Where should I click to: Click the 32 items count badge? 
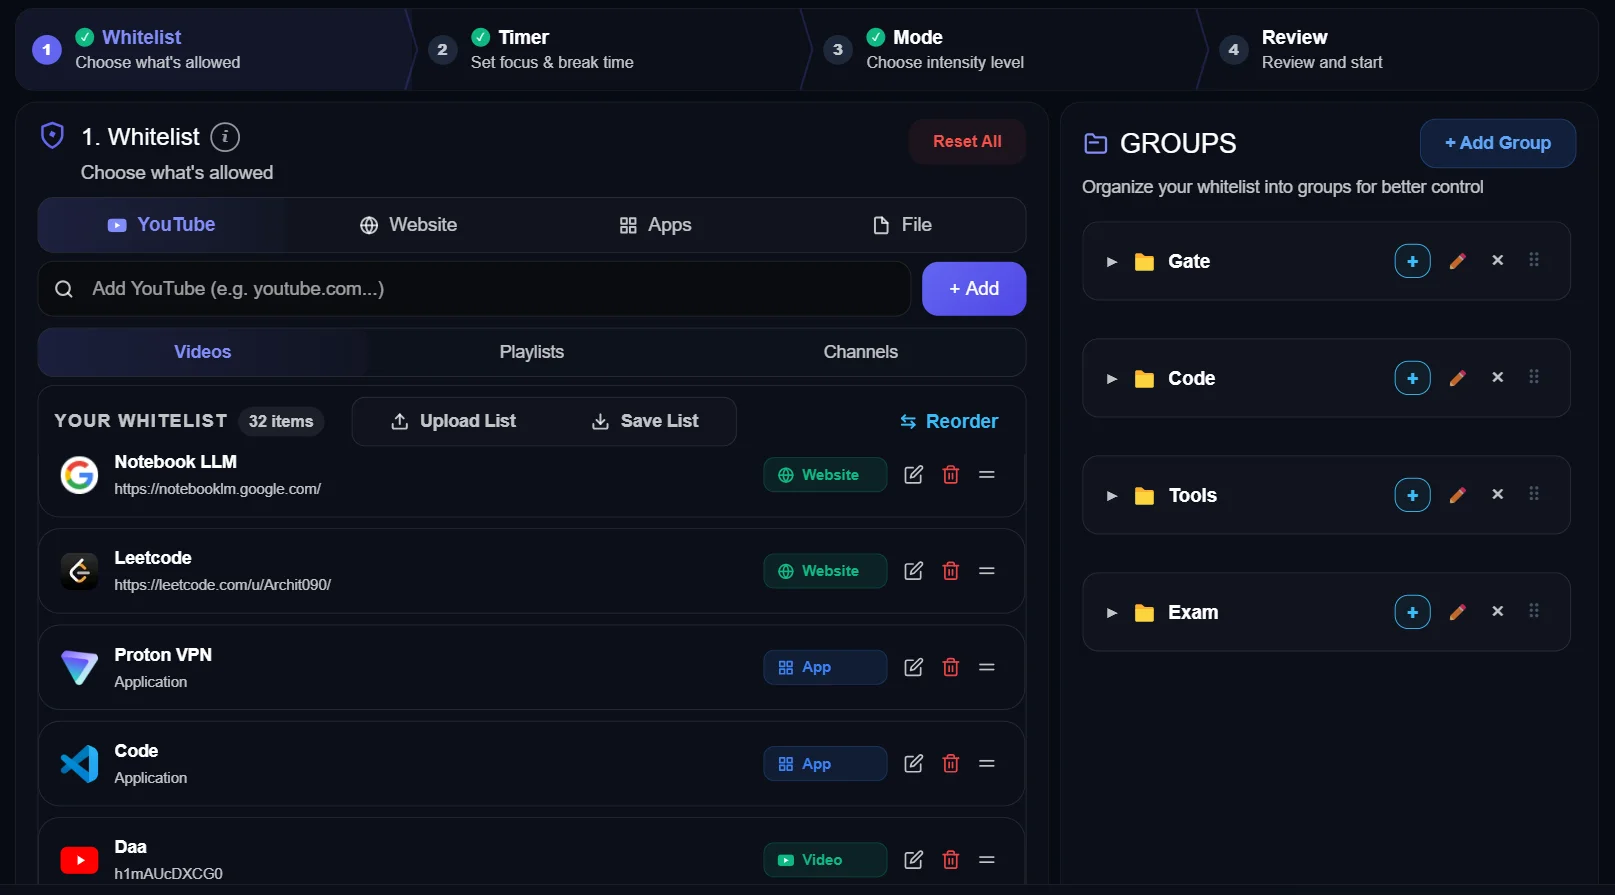click(x=281, y=422)
